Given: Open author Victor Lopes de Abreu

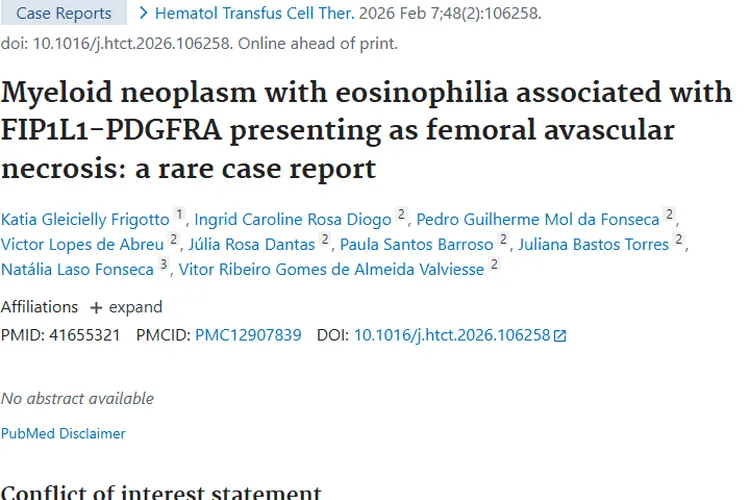Looking at the screenshot, I should (82, 244).
